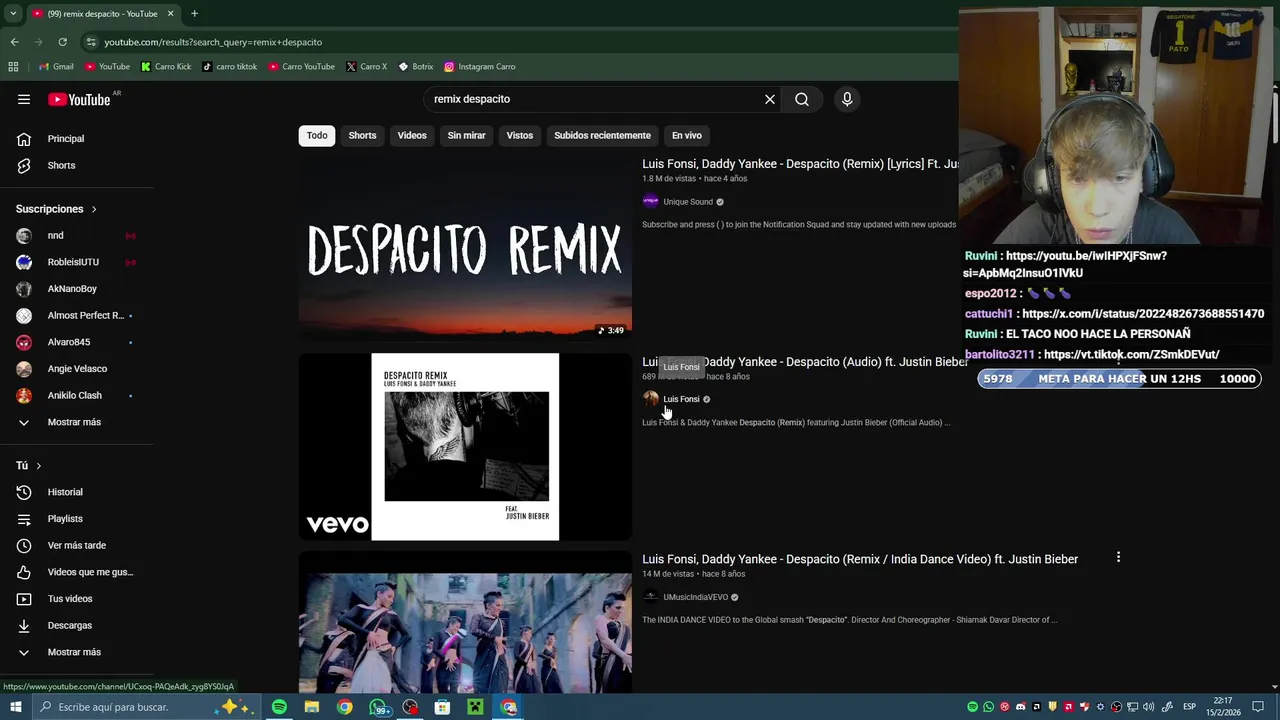Screen dimensions: 1280x720
Task: Open the Instagram Carro bookmark
Action: (x=480, y=67)
